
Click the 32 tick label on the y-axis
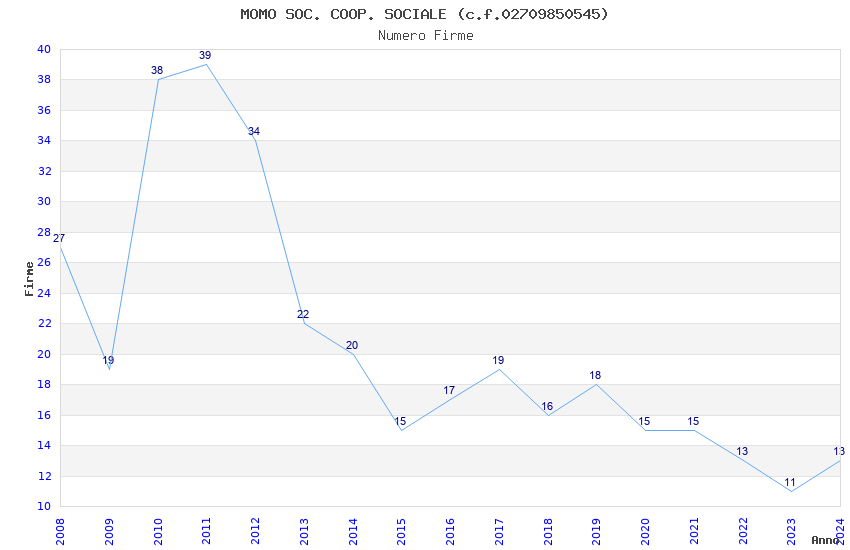[x=44, y=171]
